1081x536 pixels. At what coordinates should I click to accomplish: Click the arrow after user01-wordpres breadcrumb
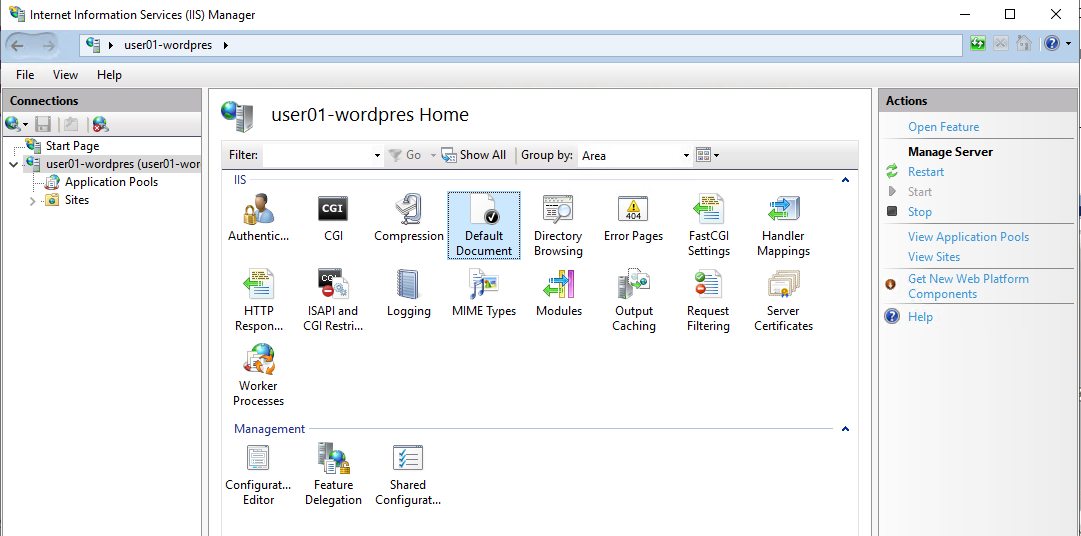pyautogui.click(x=225, y=46)
